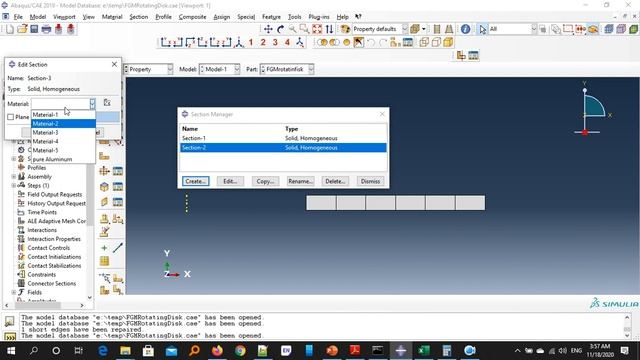Click Create... in Section Manager
Viewport: 640px width, 360px height.
196,181
